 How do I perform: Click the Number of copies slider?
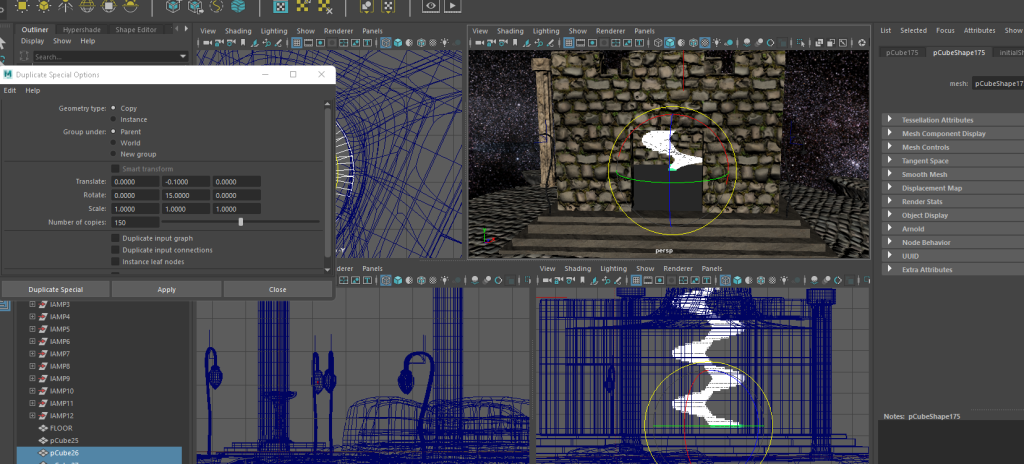coord(240,222)
